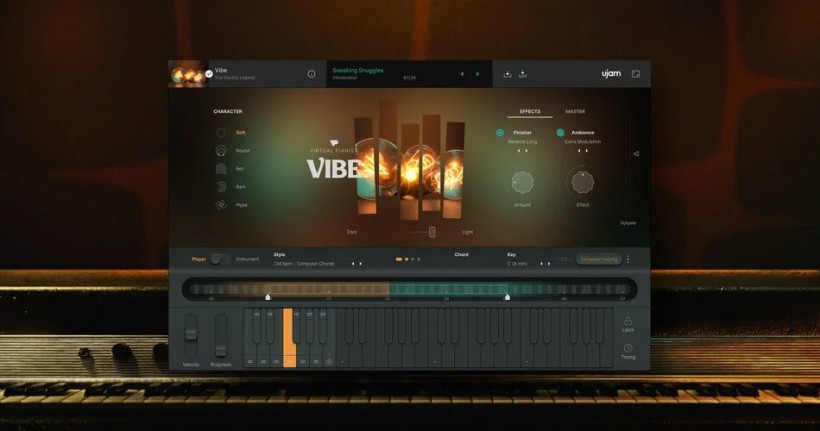Click the Dark to Light tone slider handle

coord(432,232)
